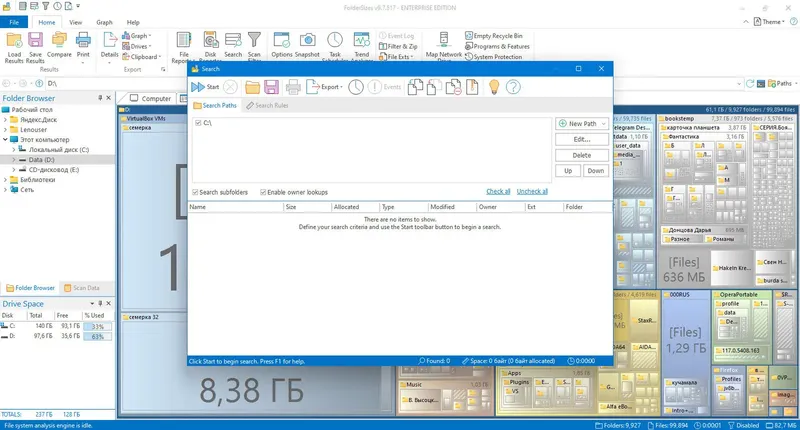The image size is (800, 430).
Task: Click the Delete button in Search dialog
Action: [x=582, y=155]
